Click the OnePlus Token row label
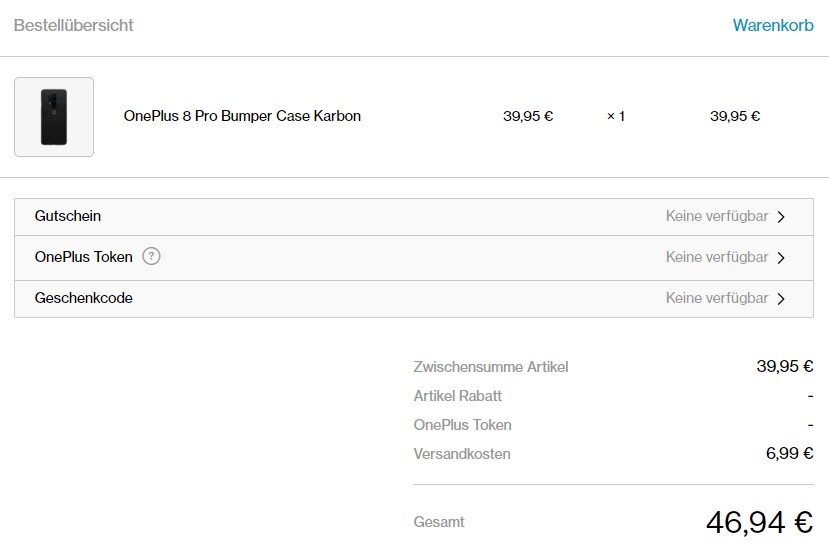The image size is (829, 554). pos(84,257)
